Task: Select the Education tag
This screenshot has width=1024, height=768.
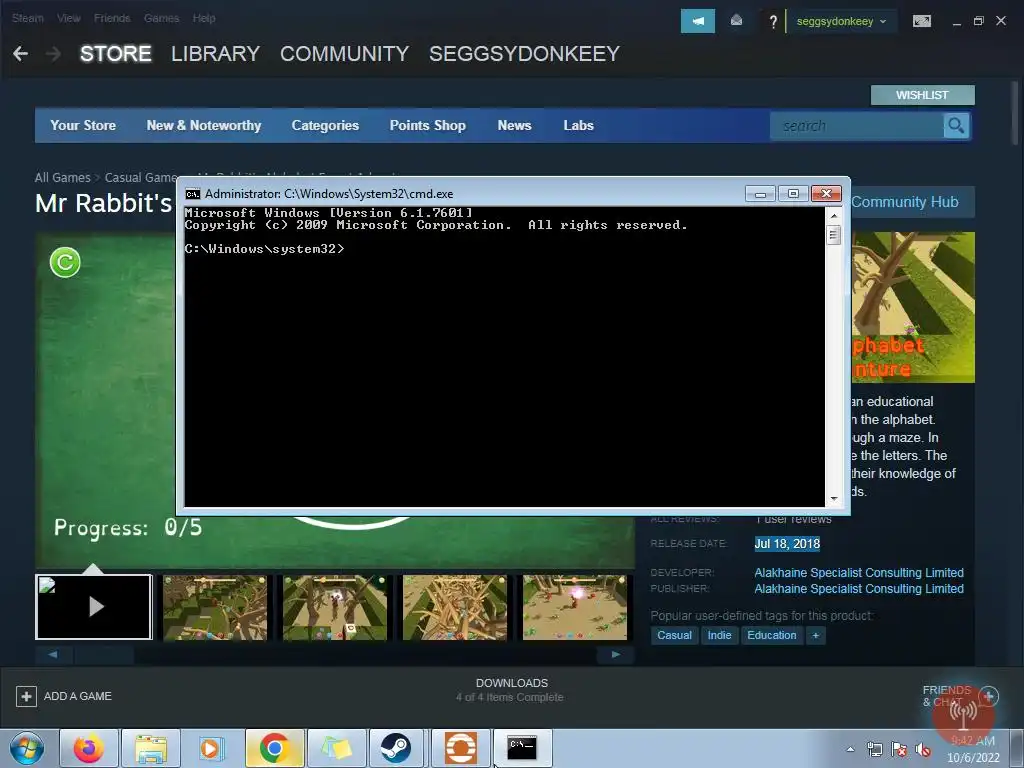Action: (x=771, y=635)
